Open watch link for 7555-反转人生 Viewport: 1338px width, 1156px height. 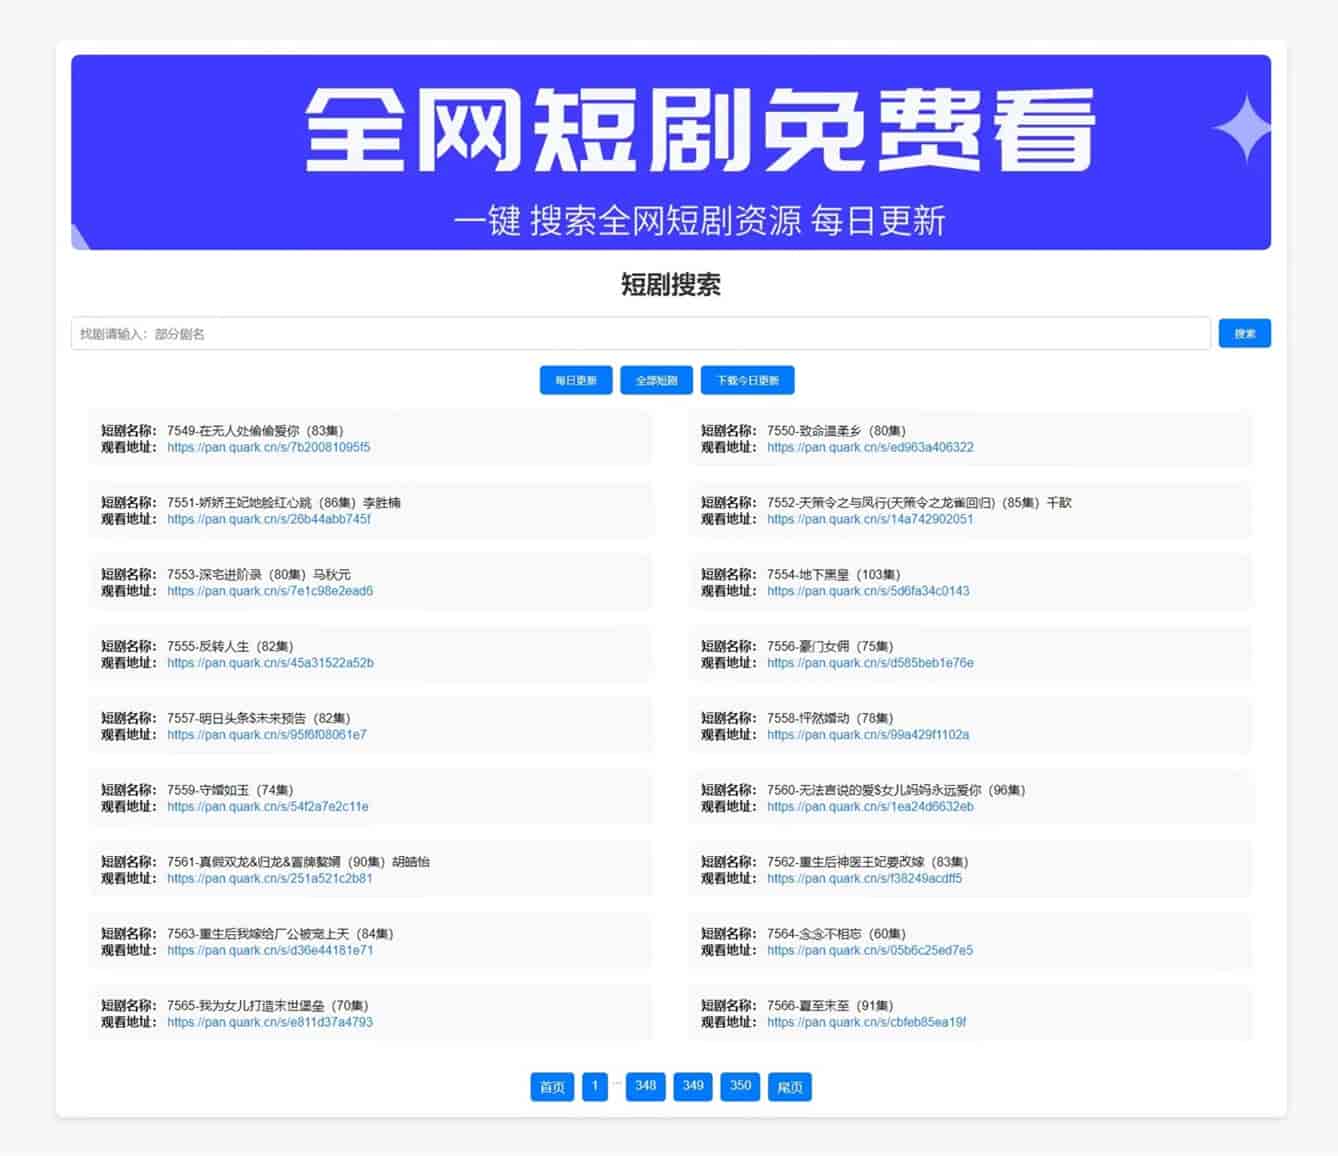click(x=270, y=664)
